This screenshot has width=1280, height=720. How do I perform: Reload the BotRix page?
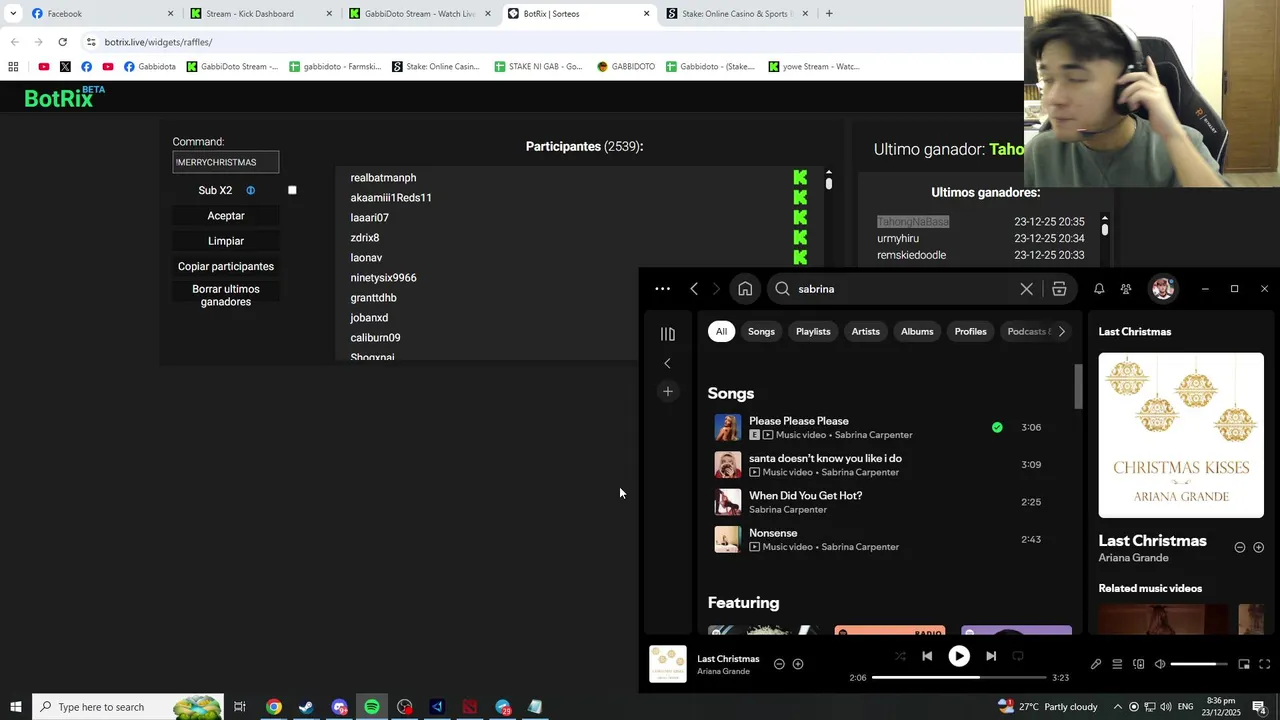[62, 42]
